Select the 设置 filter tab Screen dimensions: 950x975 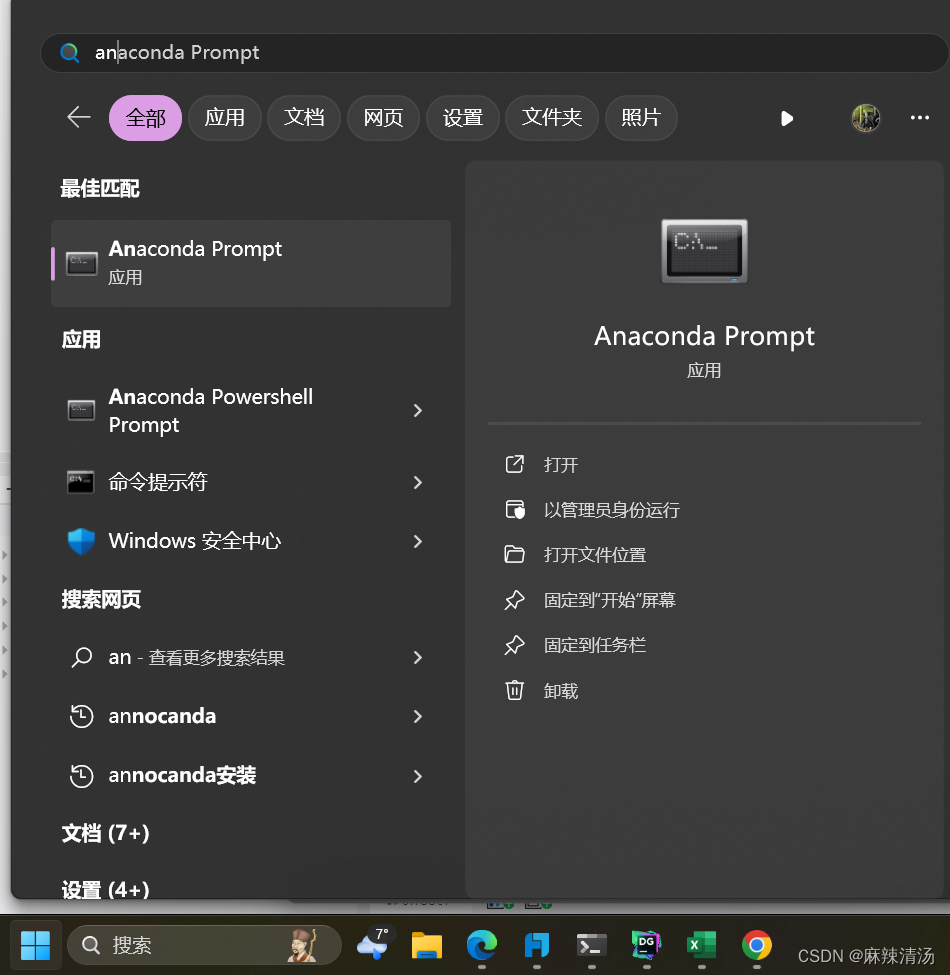463,118
